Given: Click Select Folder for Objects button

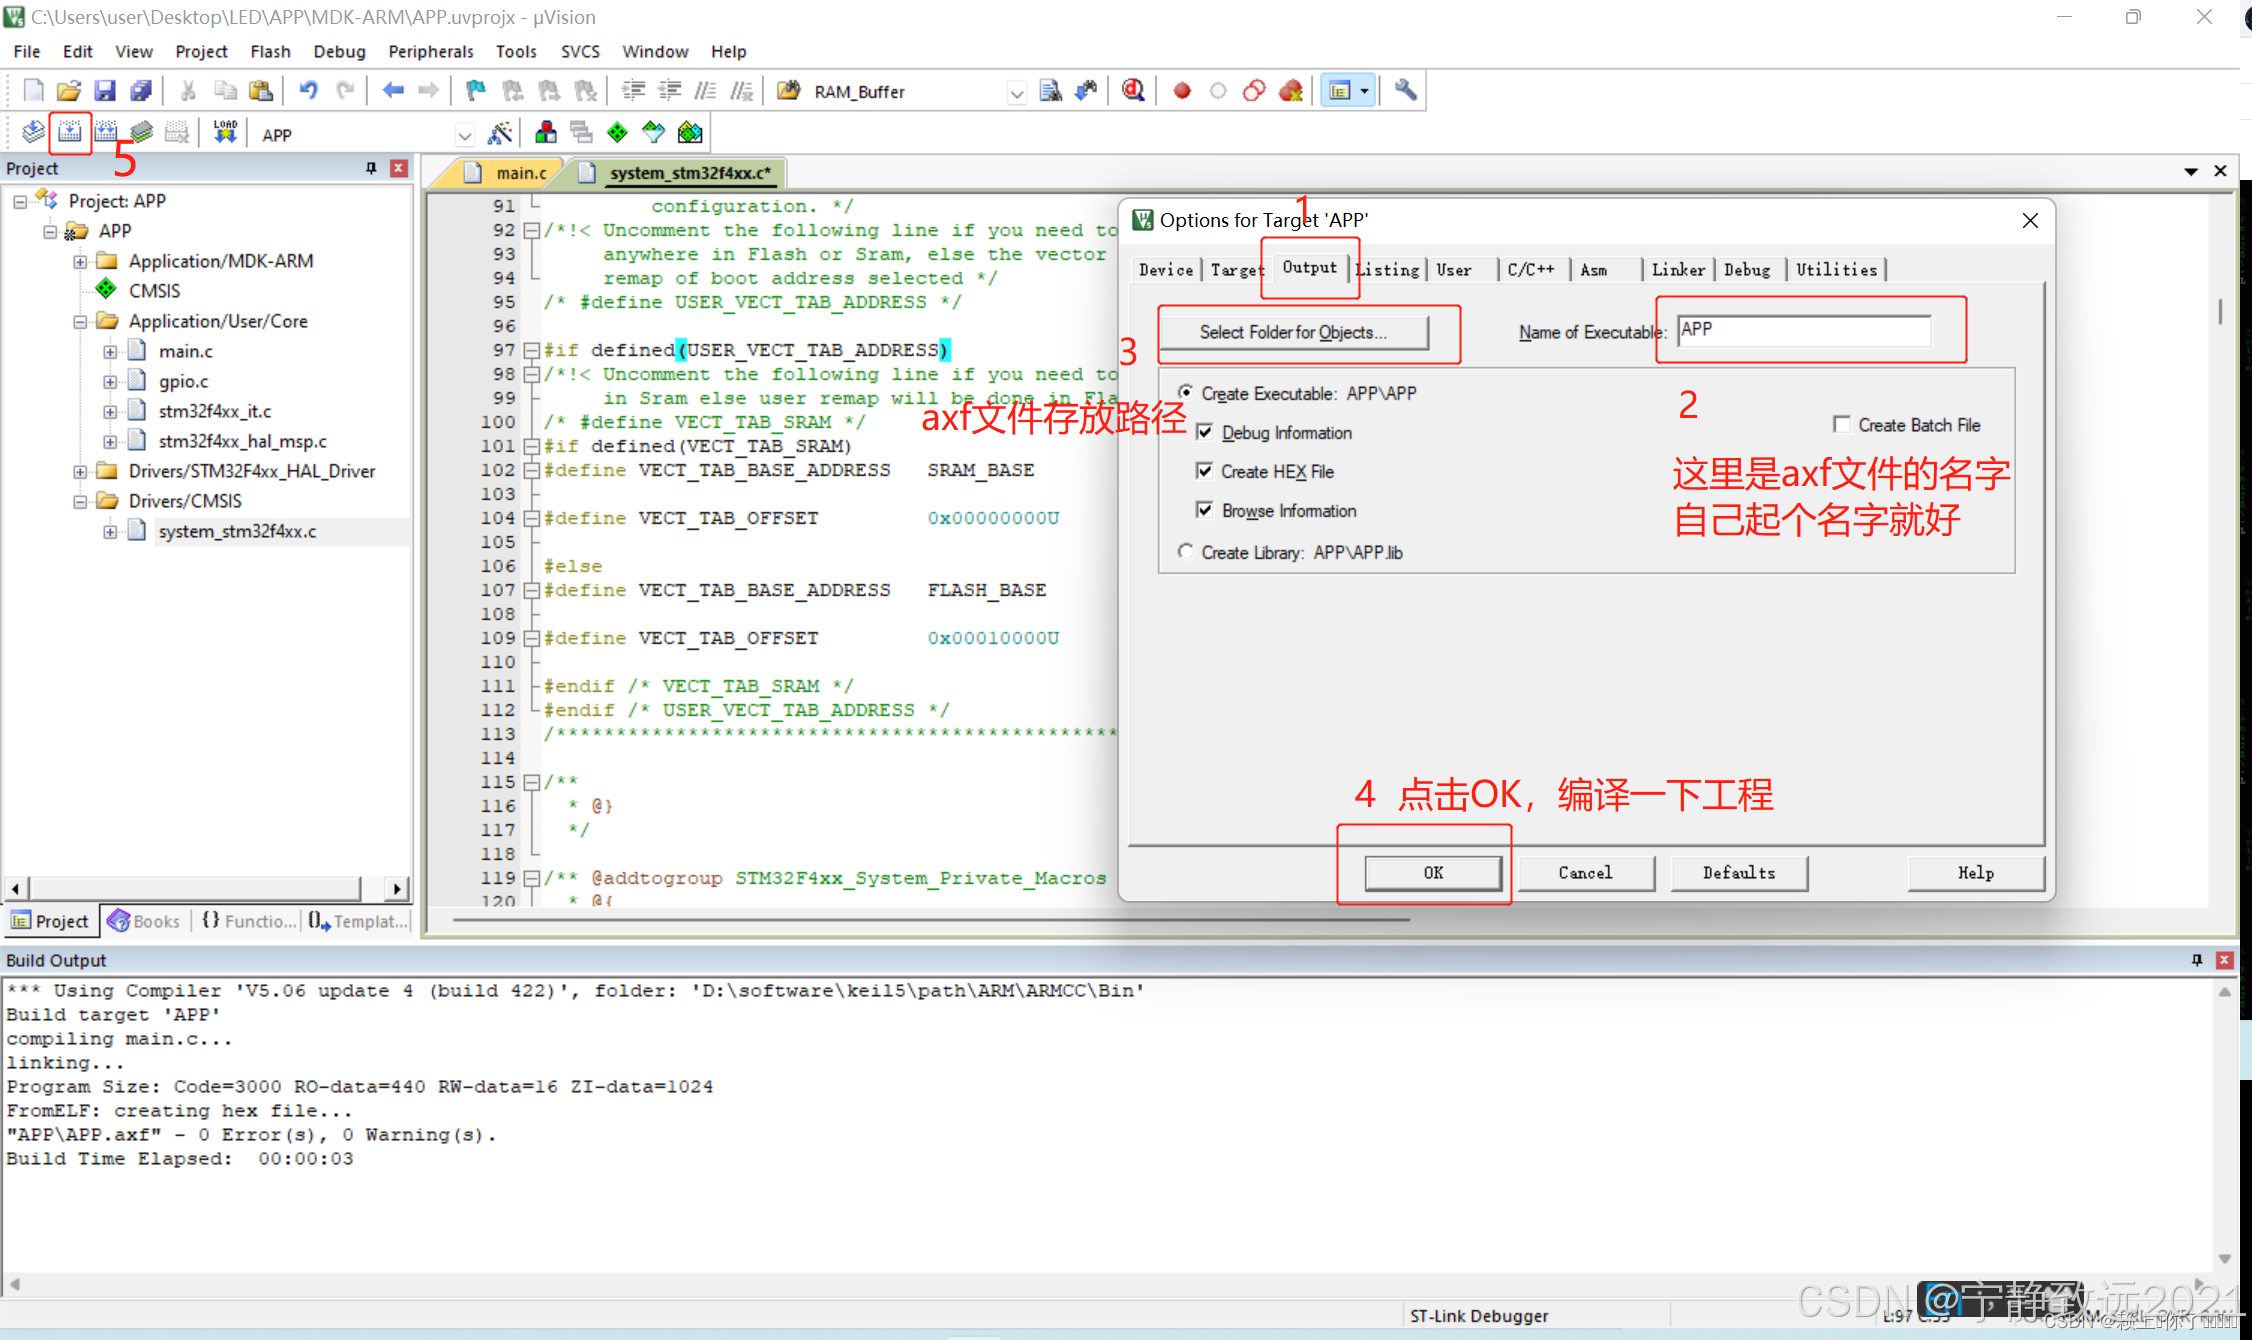Looking at the screenshot, I should [x=1293, y=332].
